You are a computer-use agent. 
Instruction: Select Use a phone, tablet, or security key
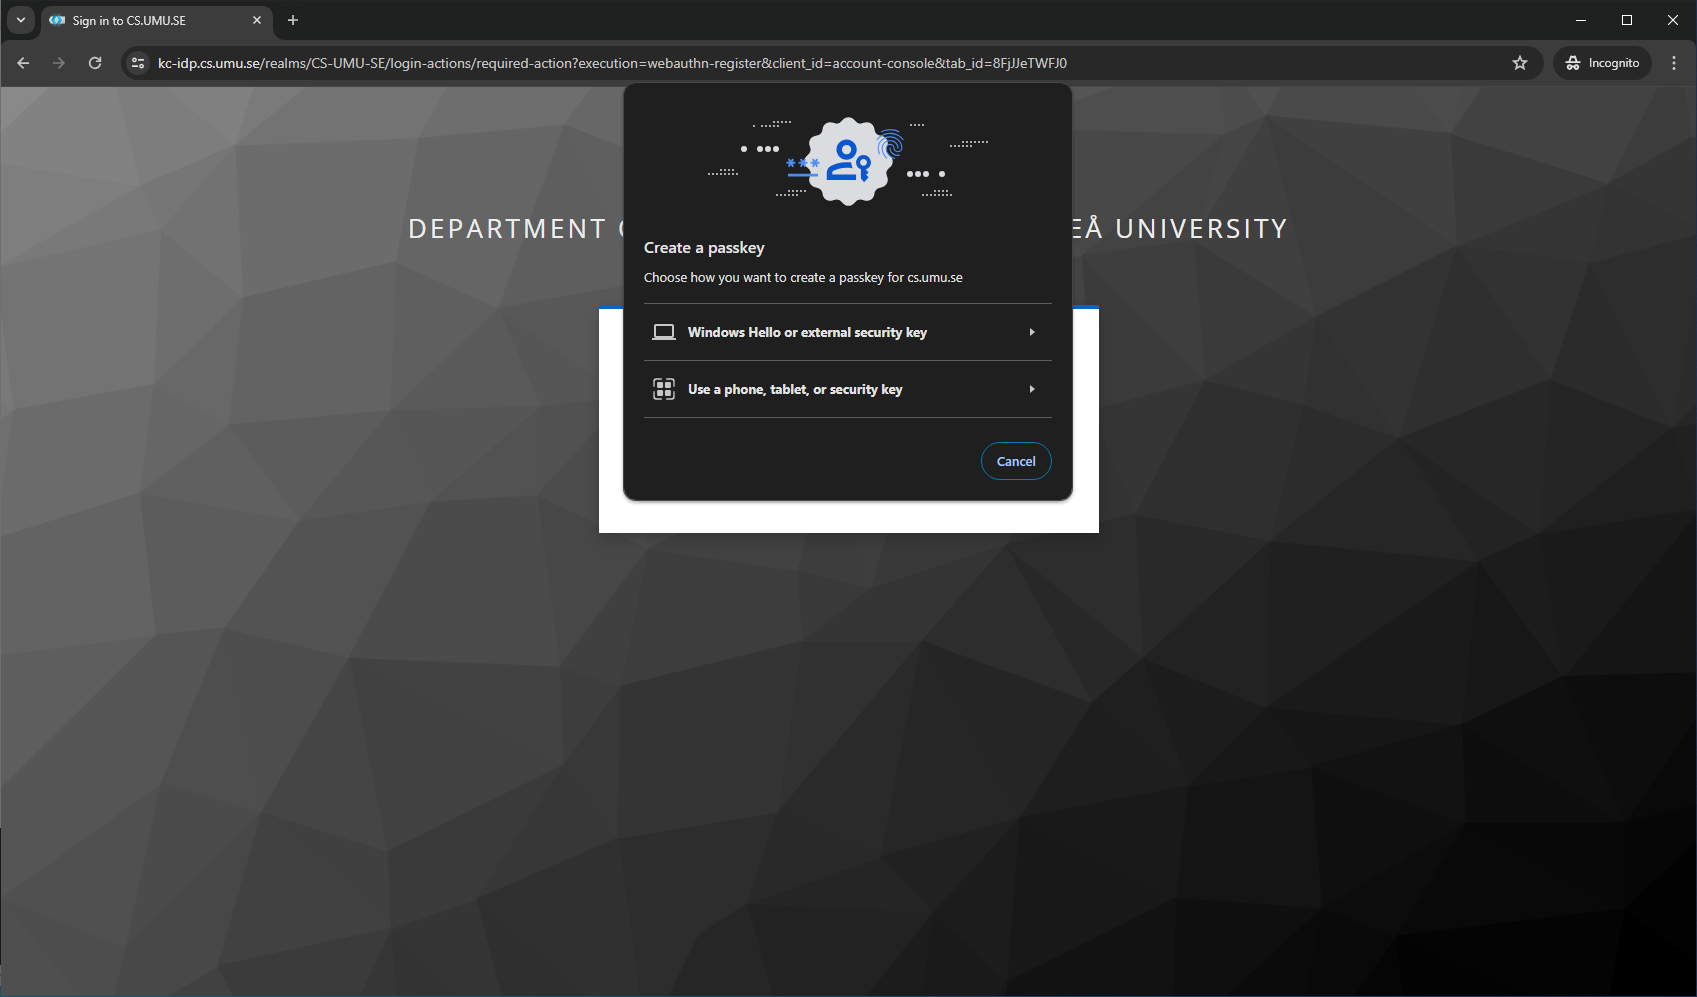[x=795, y=389]
